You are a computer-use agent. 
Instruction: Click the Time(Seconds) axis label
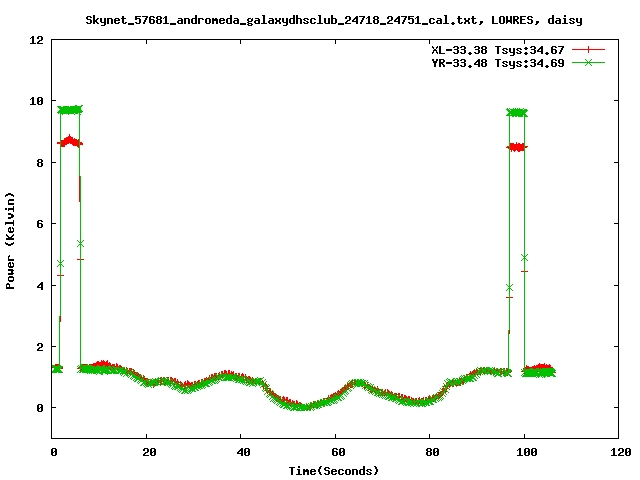333,471
